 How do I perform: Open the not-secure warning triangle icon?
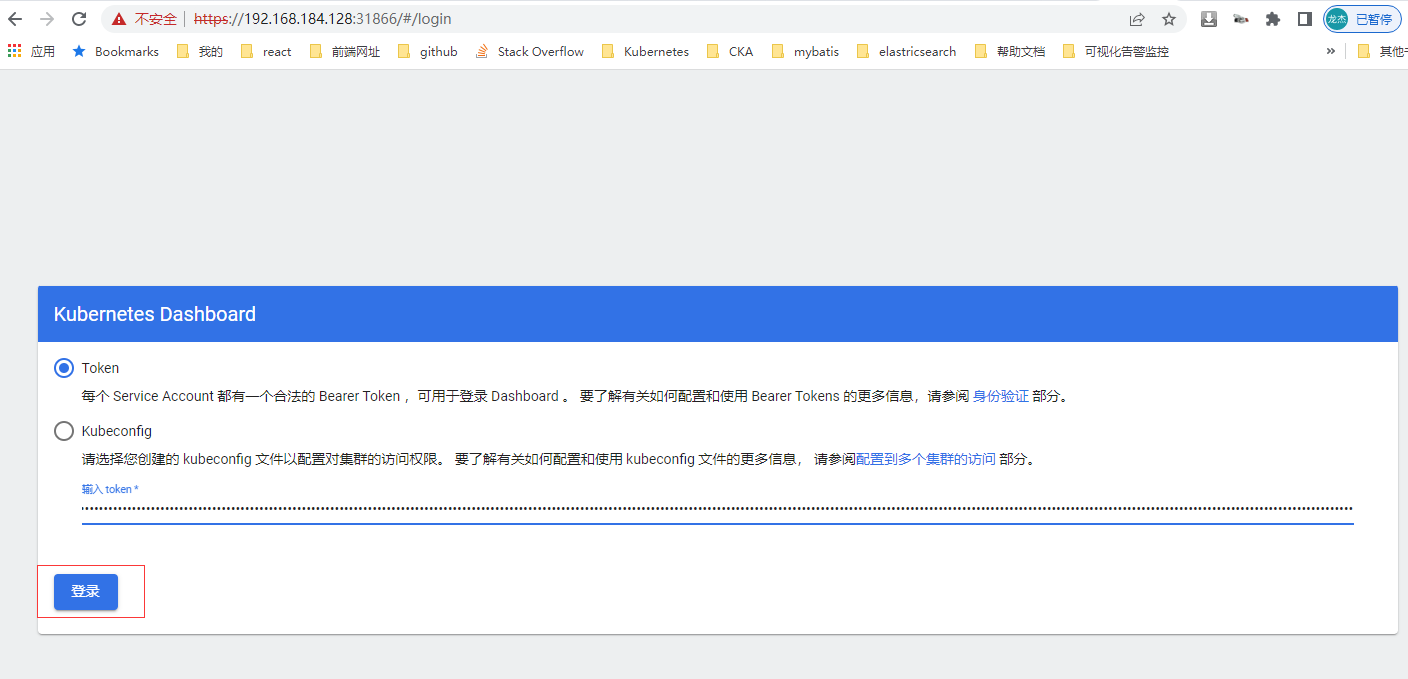click(119, 19)
